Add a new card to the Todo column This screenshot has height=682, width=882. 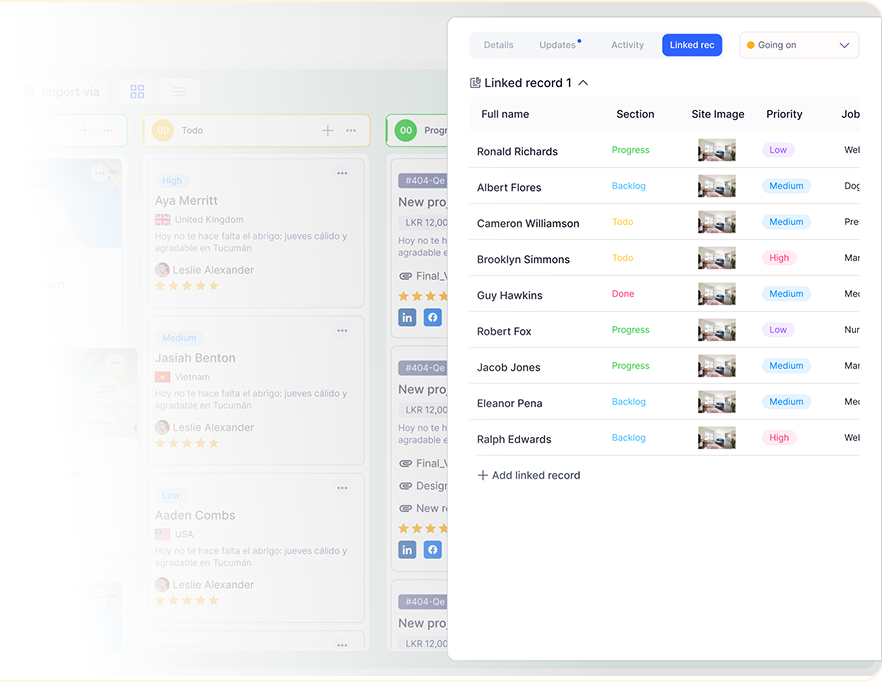click(327, 130)
